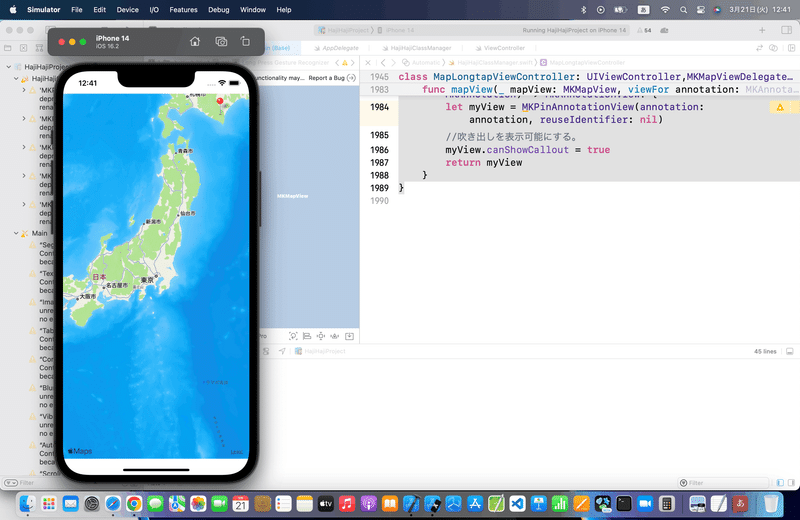Collapse the HajiHajiProject issue tree root
800x520 pixels.
9,67
